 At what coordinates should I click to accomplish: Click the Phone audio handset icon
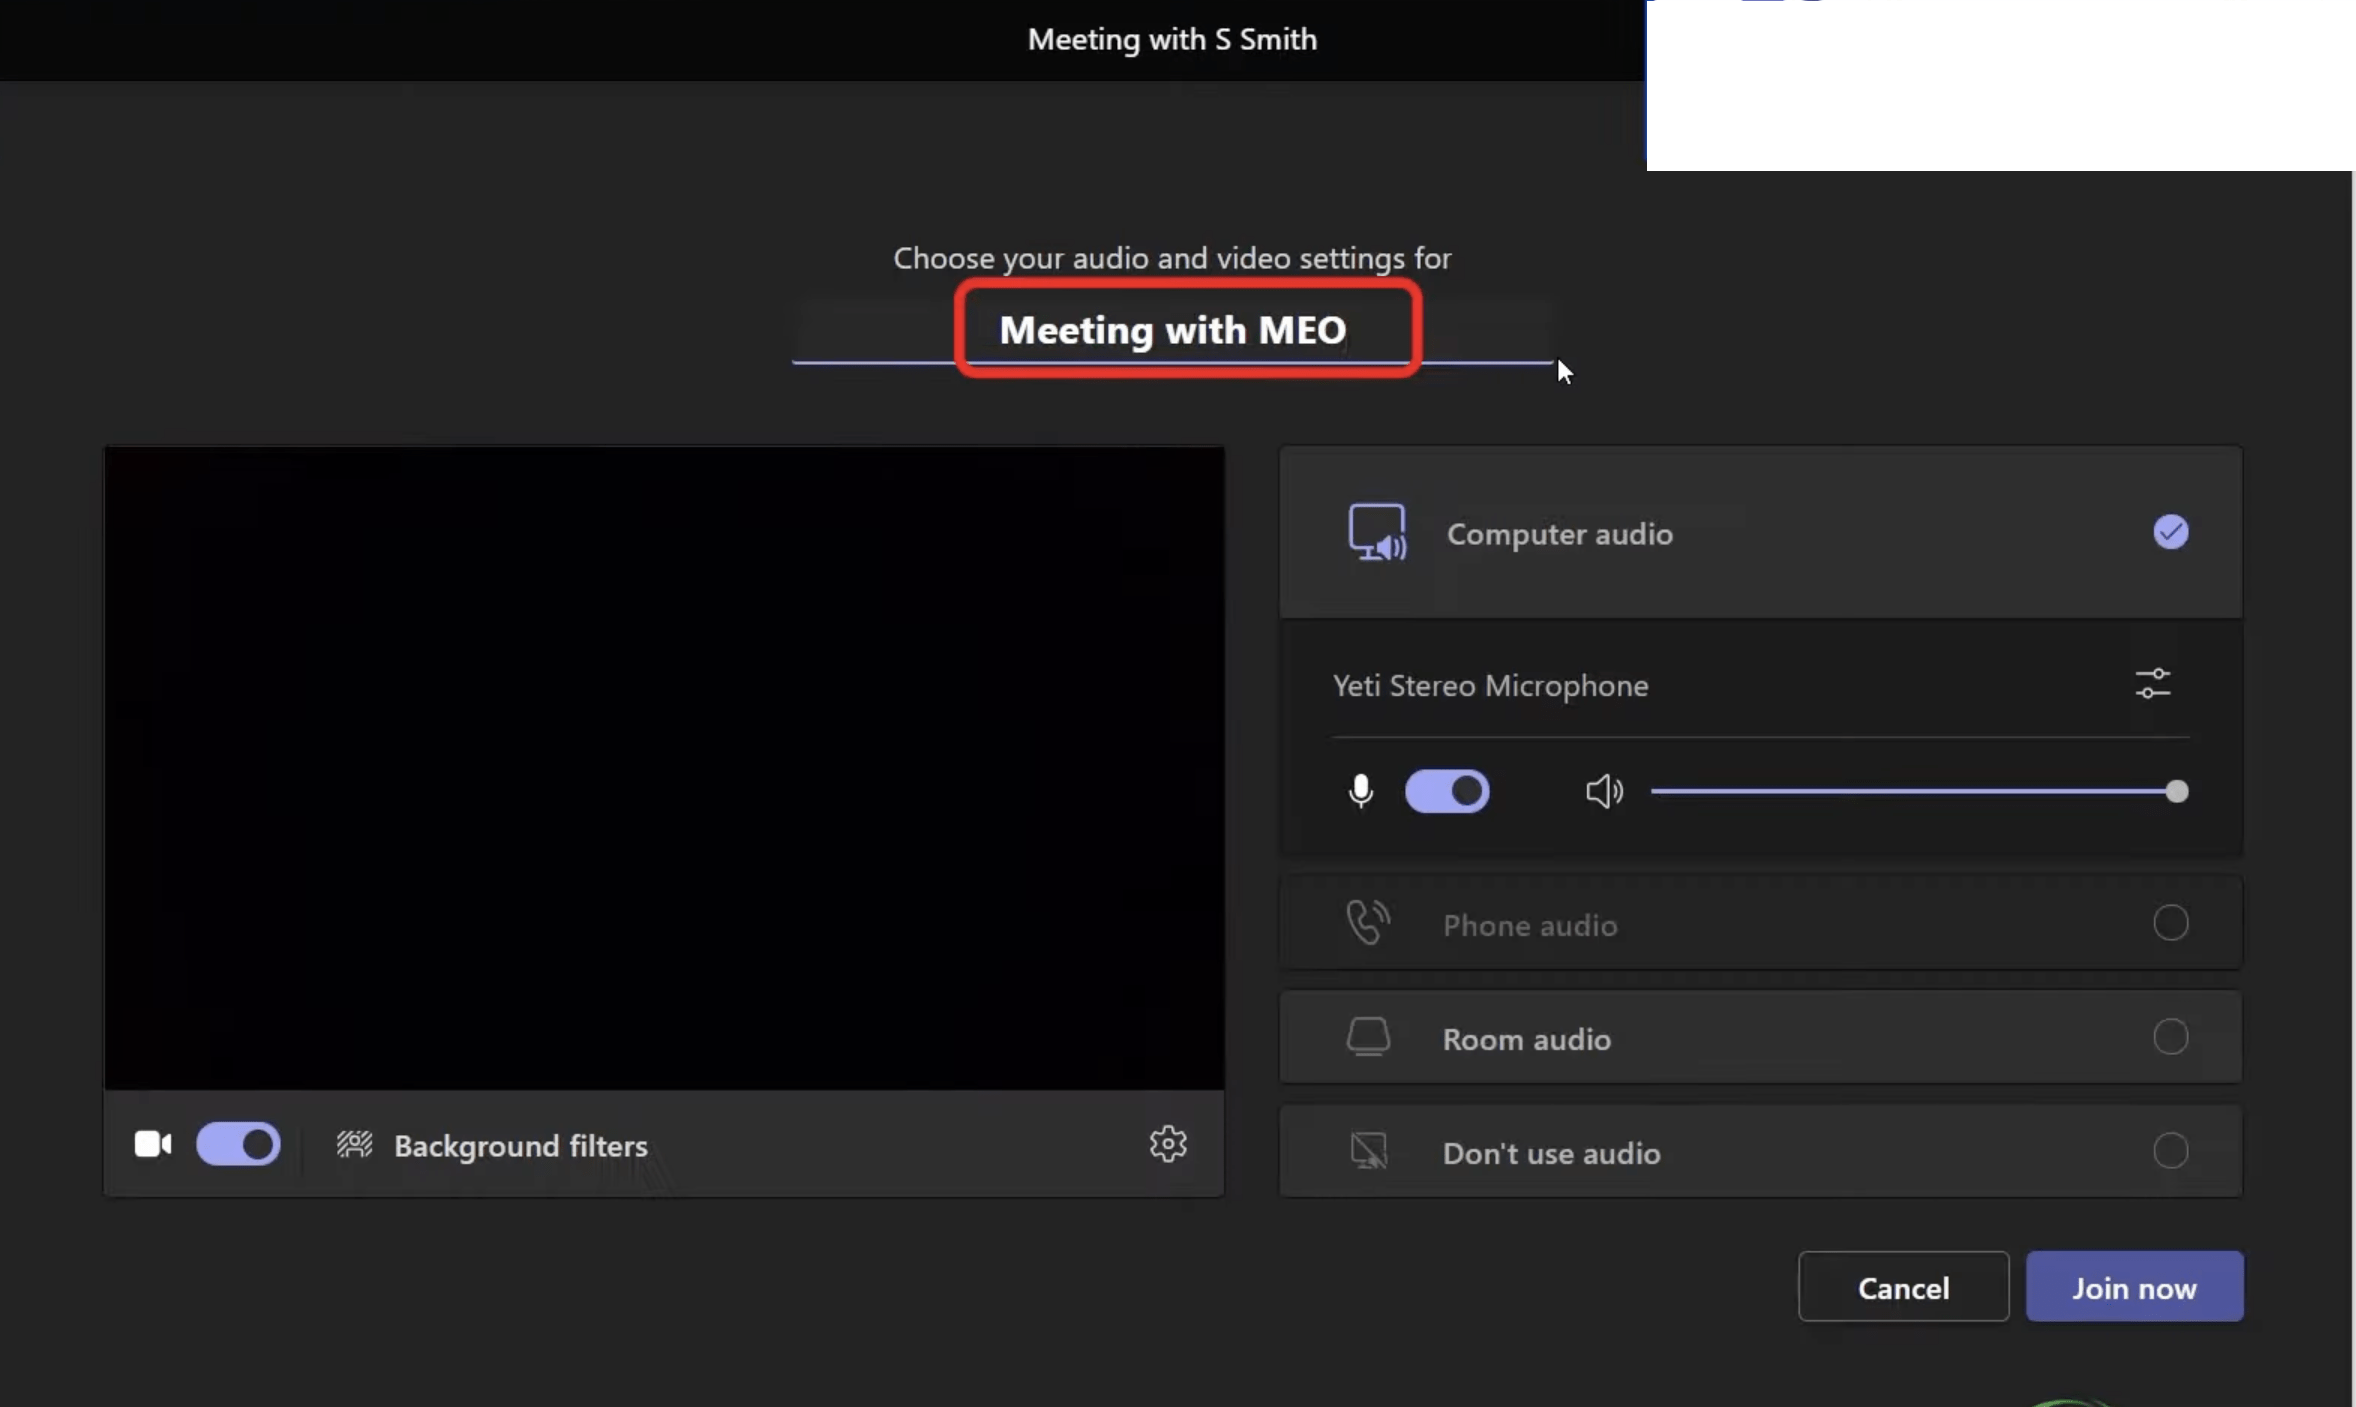click(1368, 923)
